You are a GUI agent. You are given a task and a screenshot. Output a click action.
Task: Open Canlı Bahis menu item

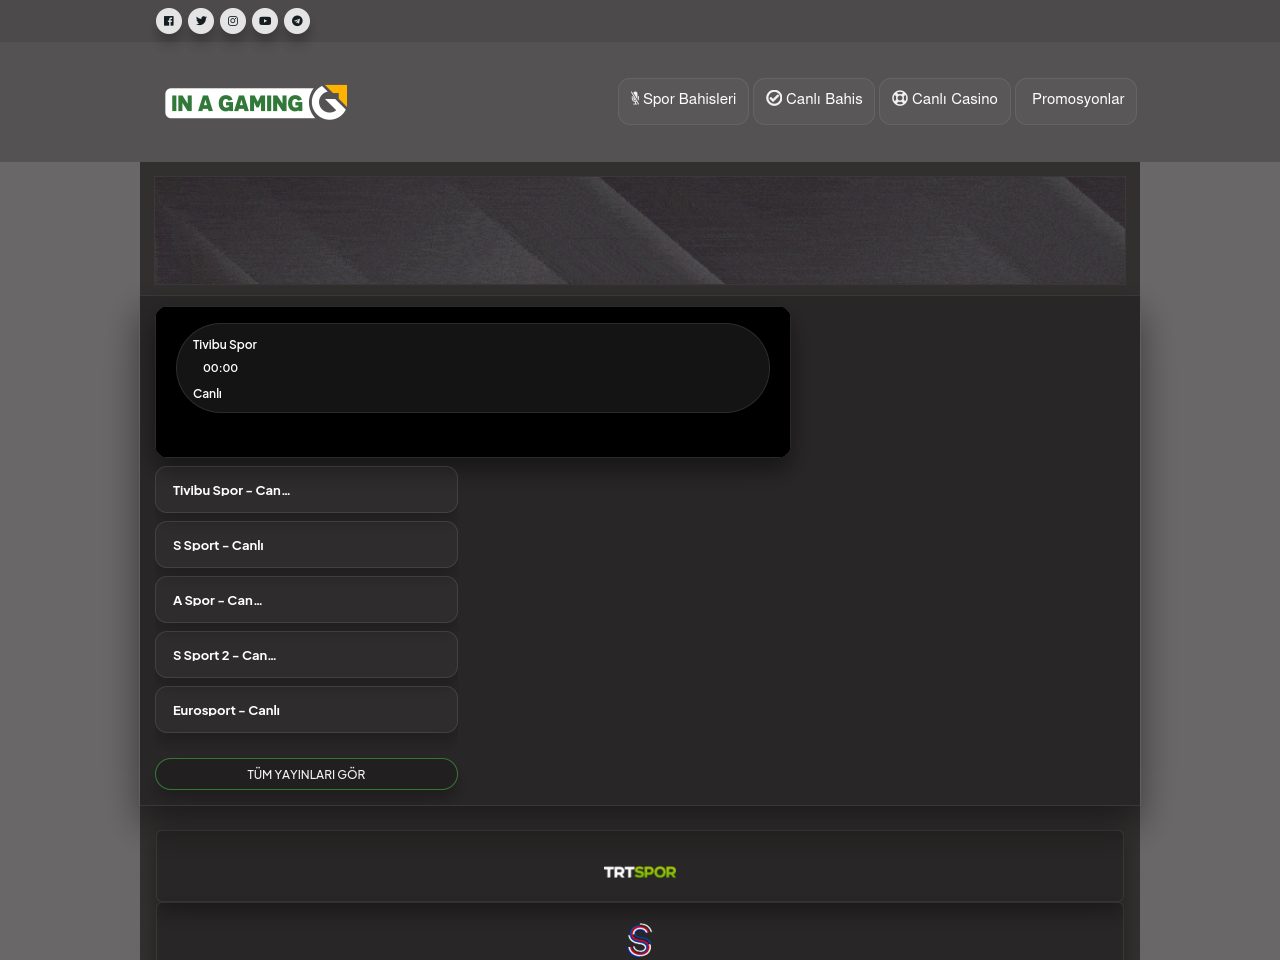tap(814, 101)
